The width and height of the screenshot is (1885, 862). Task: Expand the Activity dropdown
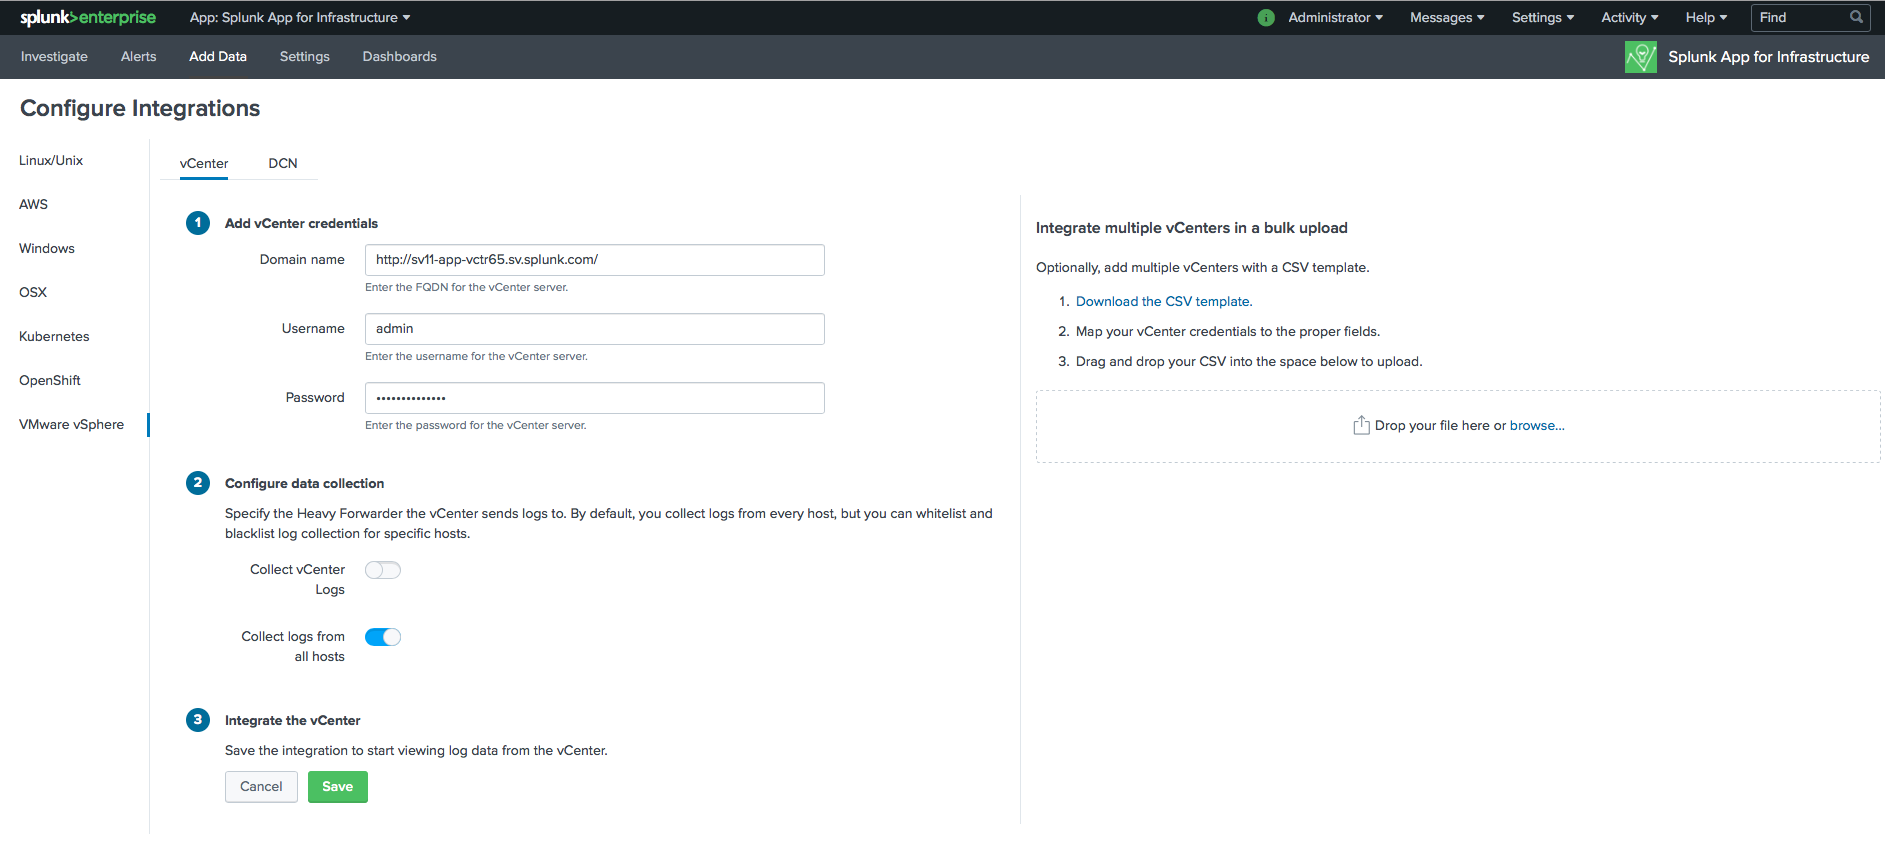click(x=1629, y=17)
